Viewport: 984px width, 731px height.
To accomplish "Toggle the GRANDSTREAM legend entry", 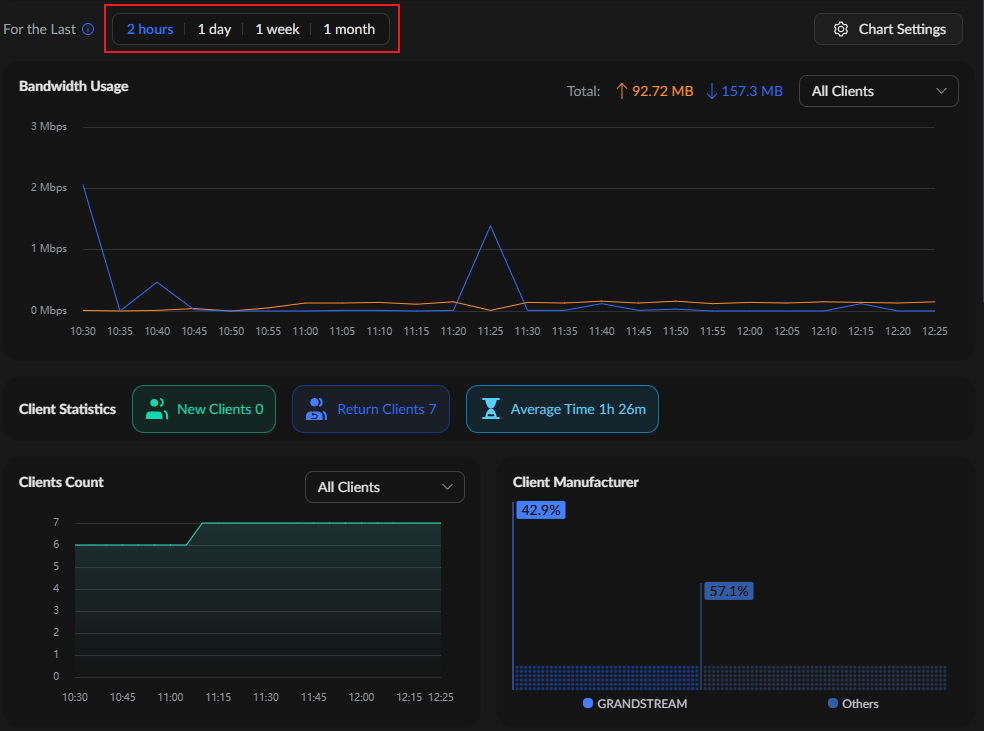I will pos(635,703).
